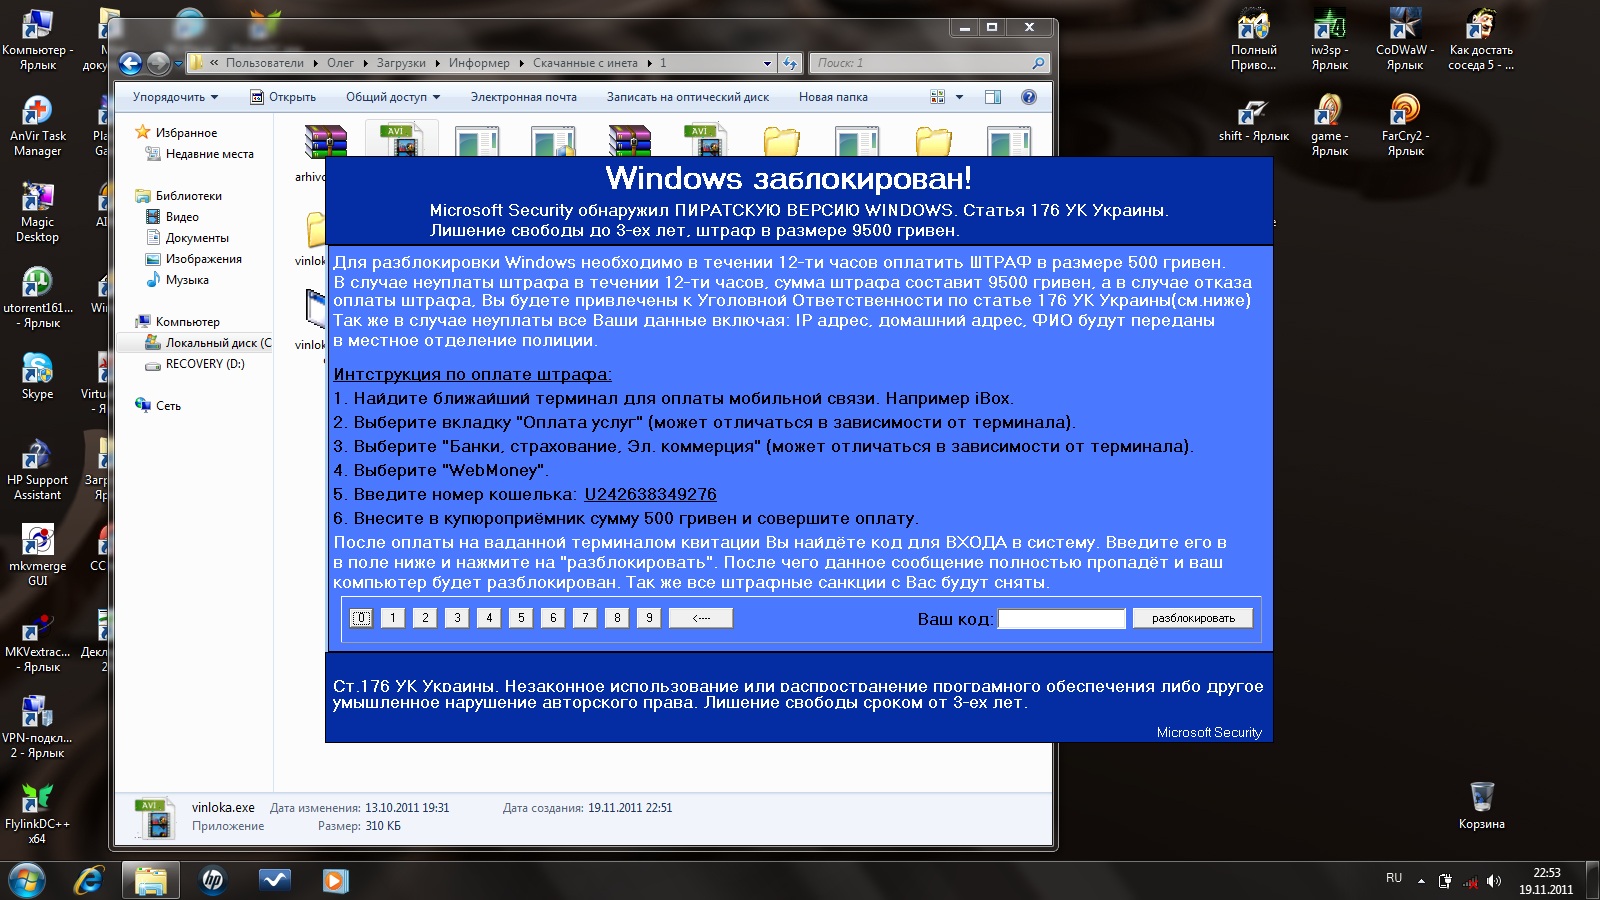1600x900 pixels.
Task: Click Открыть in Explorer toolbar
Action: pos(283,97)
